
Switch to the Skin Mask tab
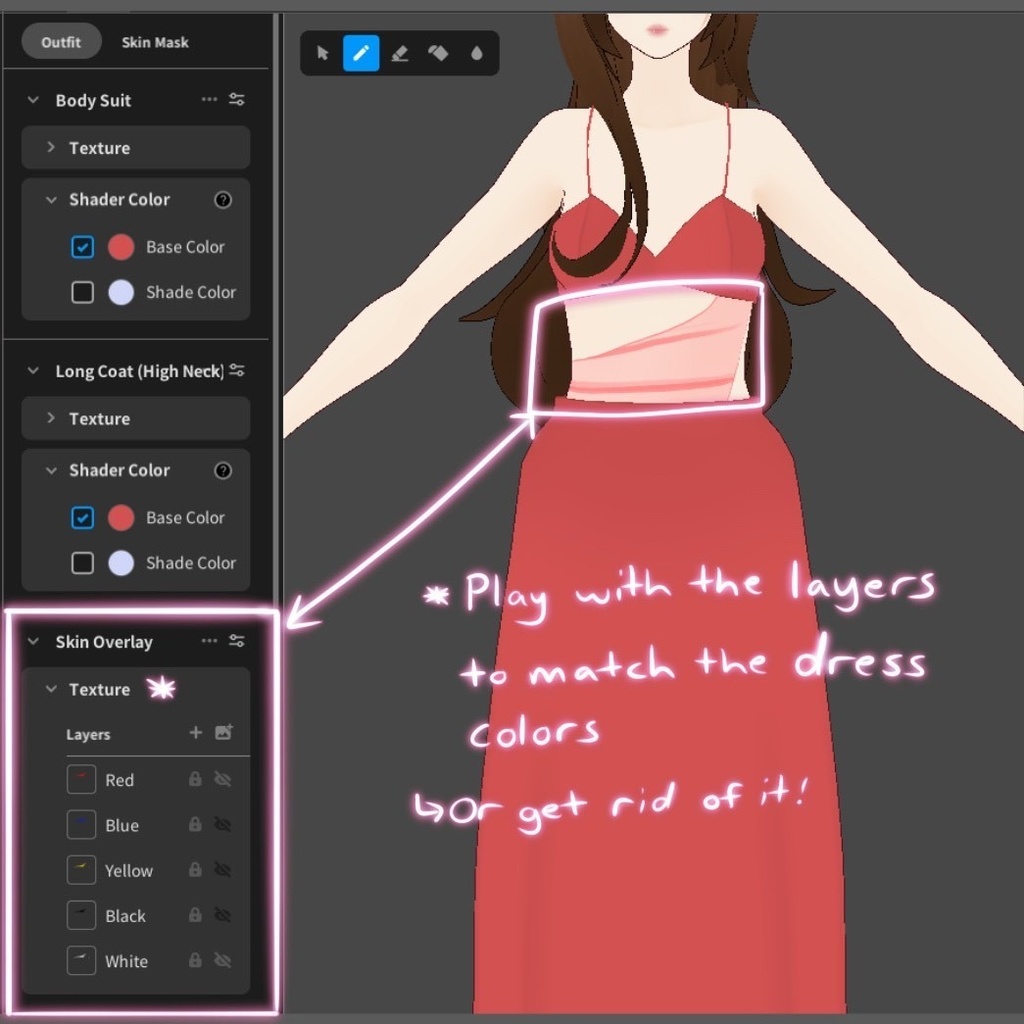155,42
